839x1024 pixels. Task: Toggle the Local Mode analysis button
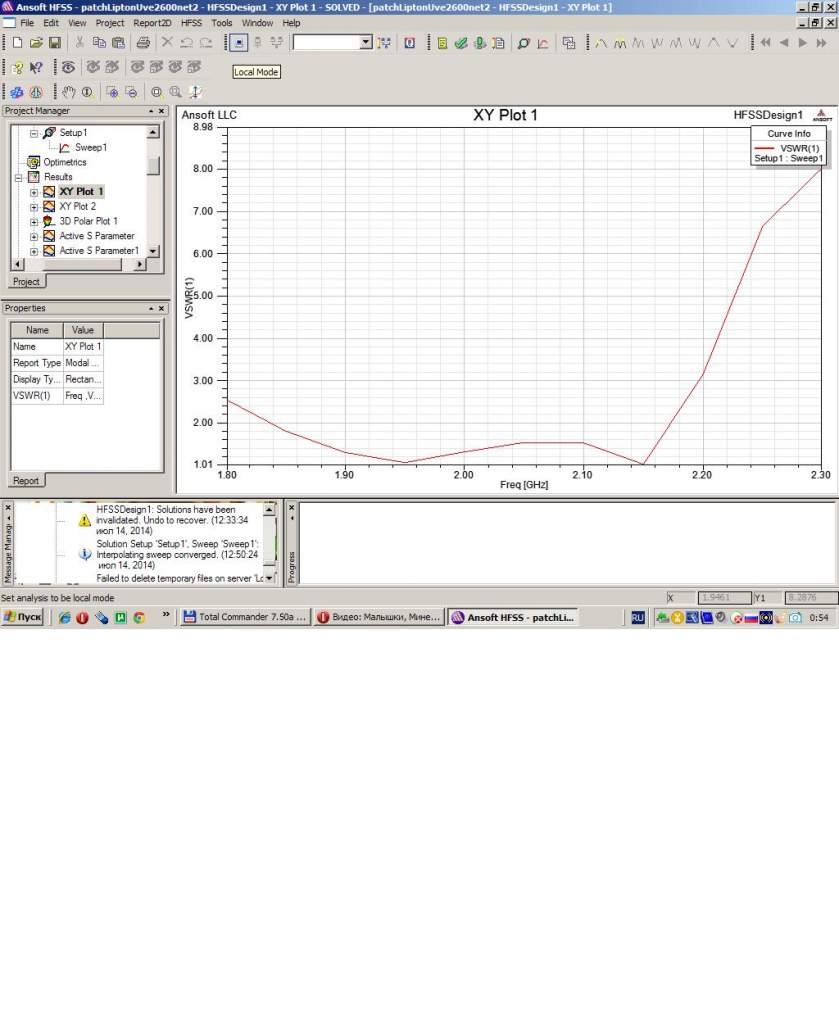click(239, 43)
